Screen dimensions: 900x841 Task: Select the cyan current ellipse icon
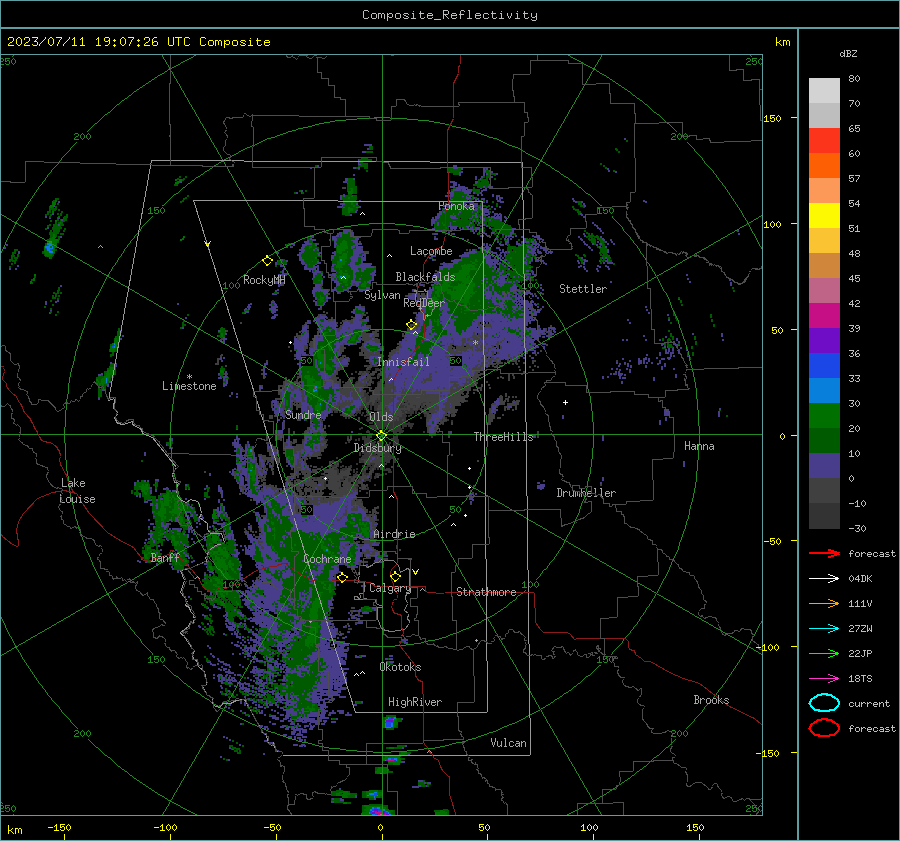tap(824, 703)
